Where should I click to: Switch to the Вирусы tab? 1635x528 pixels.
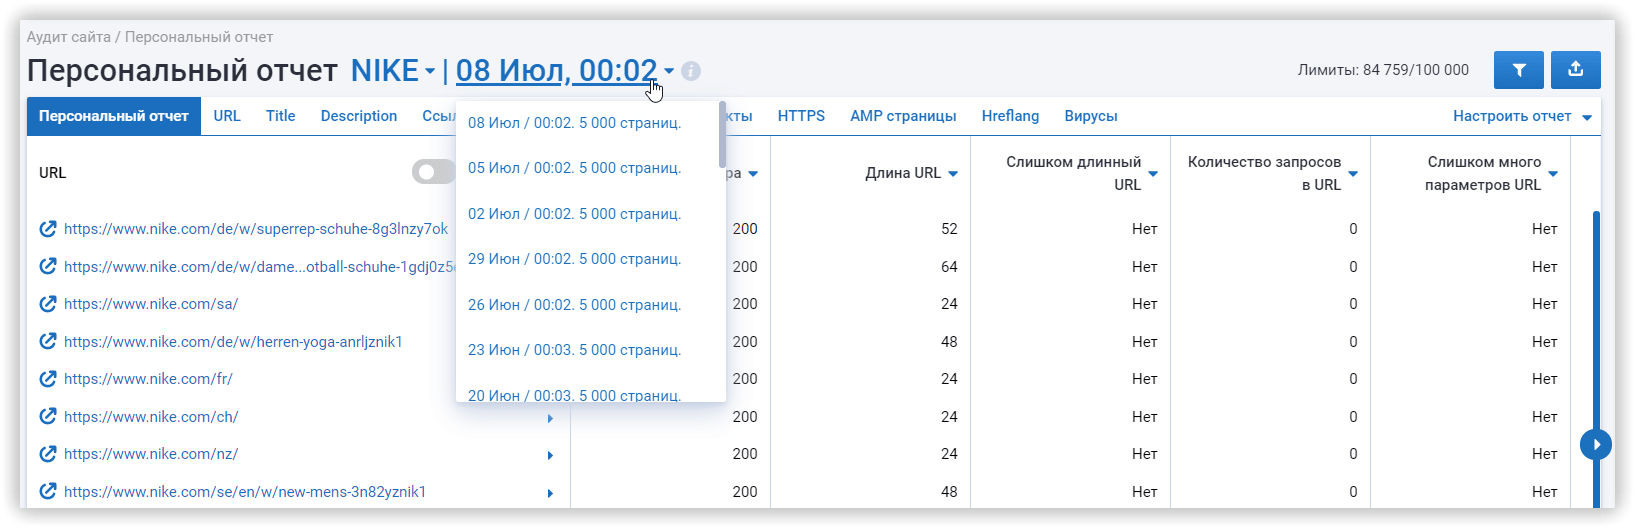(x=1091, y=116)
